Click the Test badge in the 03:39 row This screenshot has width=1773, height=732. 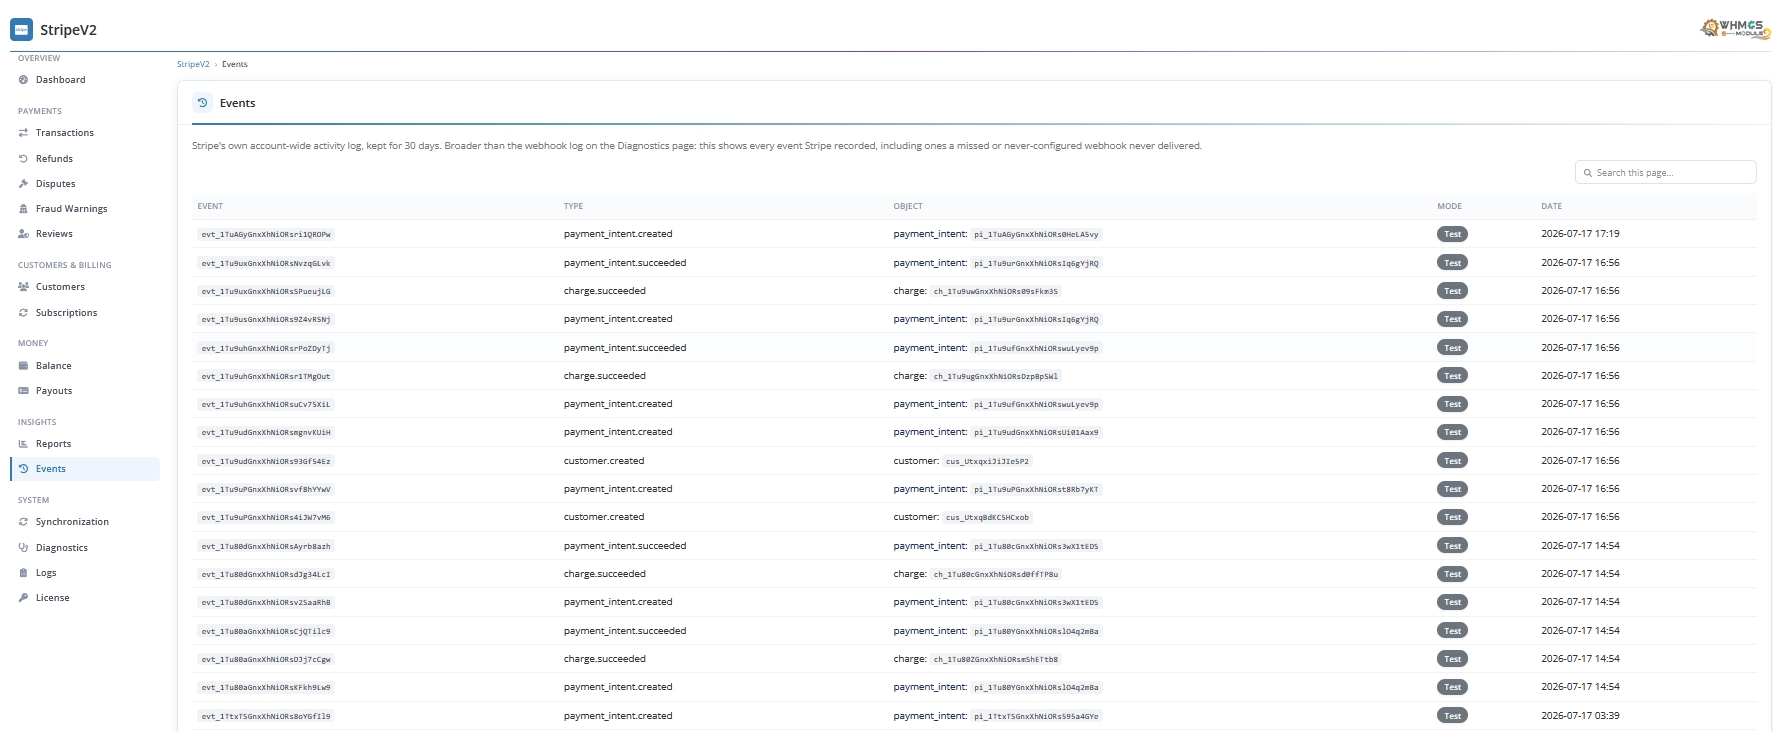tap(1452, 716)
